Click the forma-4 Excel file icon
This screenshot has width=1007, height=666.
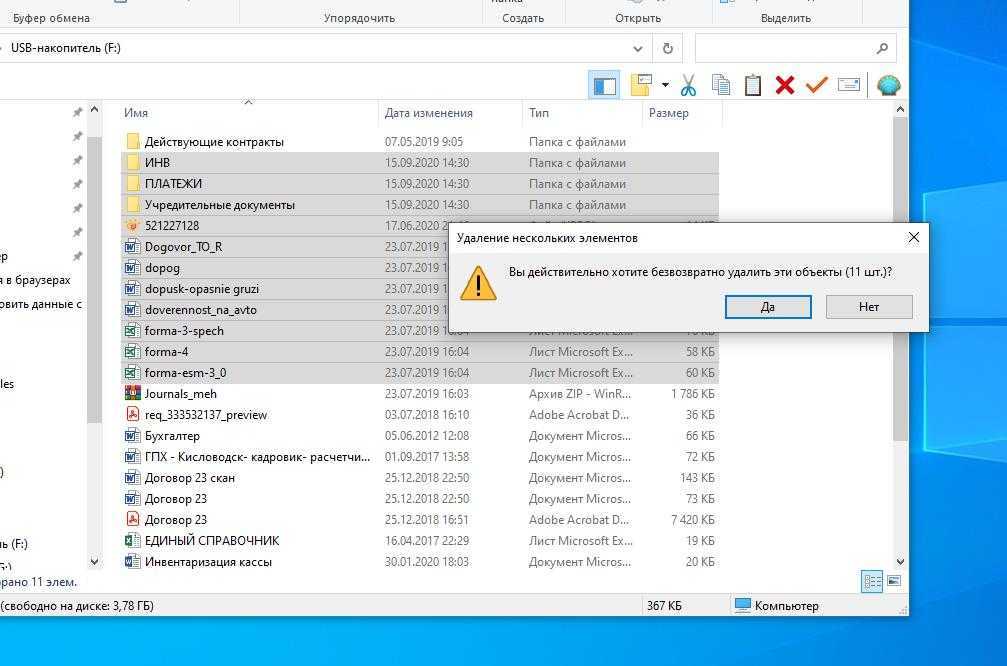tap(132, 351)
